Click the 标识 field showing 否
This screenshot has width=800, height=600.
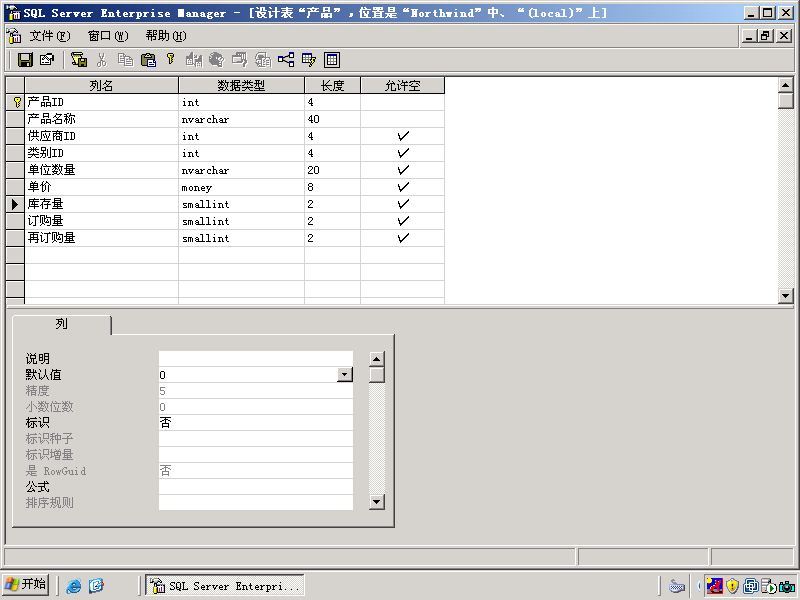[x=256, y=422]
